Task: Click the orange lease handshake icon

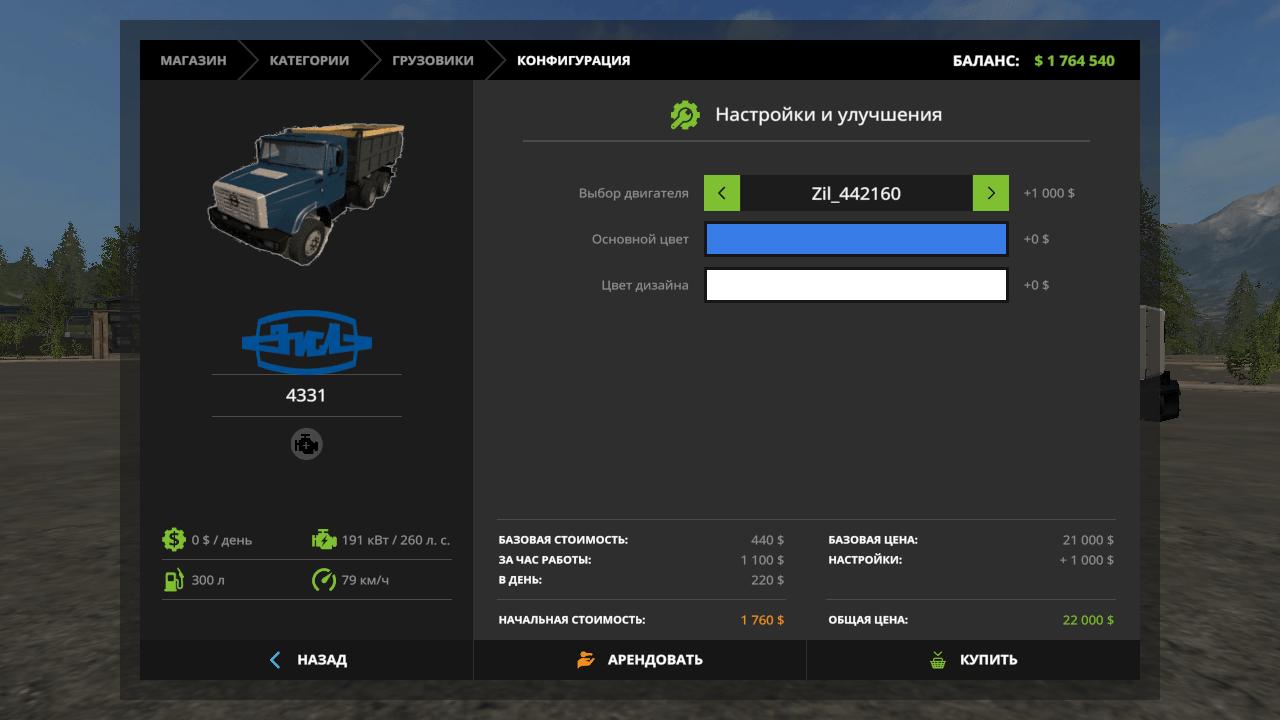Action: pos(586,660)
